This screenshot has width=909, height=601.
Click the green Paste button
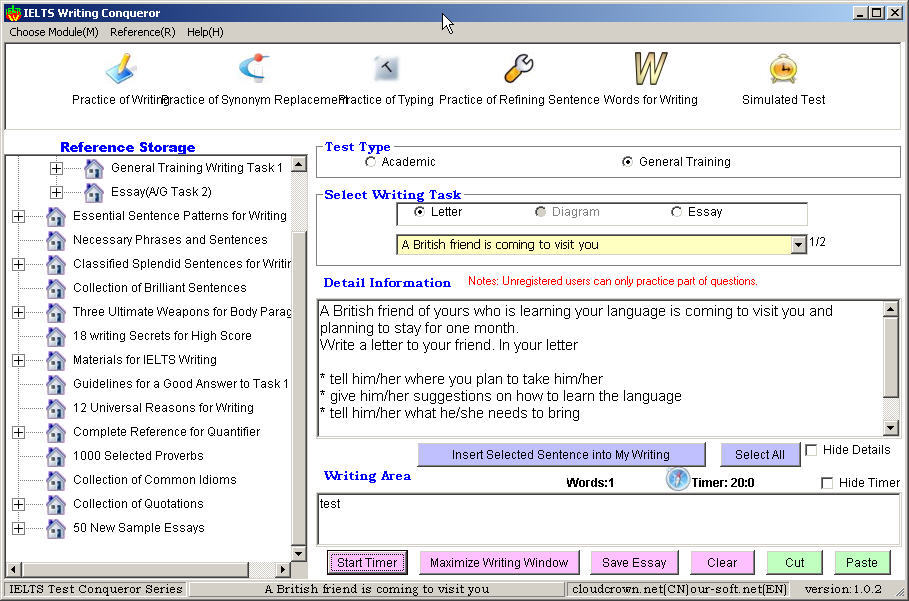(x=861, y=563)
